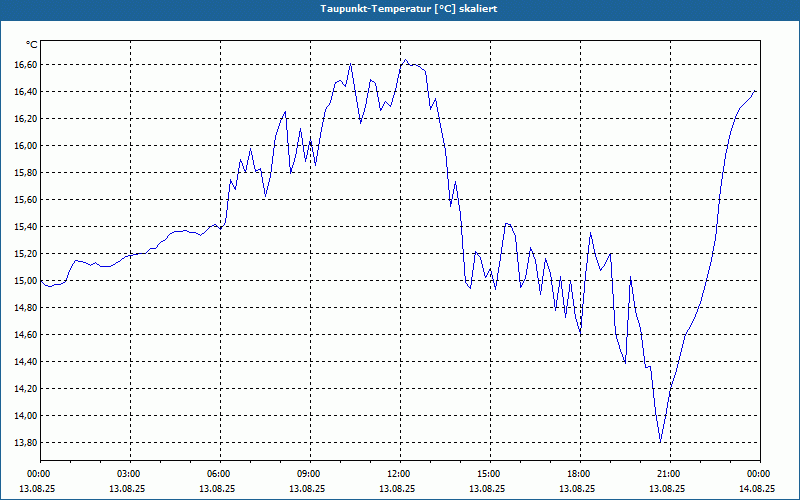Viewport: 800px width, 500px height.
Task: Click the '16,00' y-axis value
Action: click(x=27, y=146)
